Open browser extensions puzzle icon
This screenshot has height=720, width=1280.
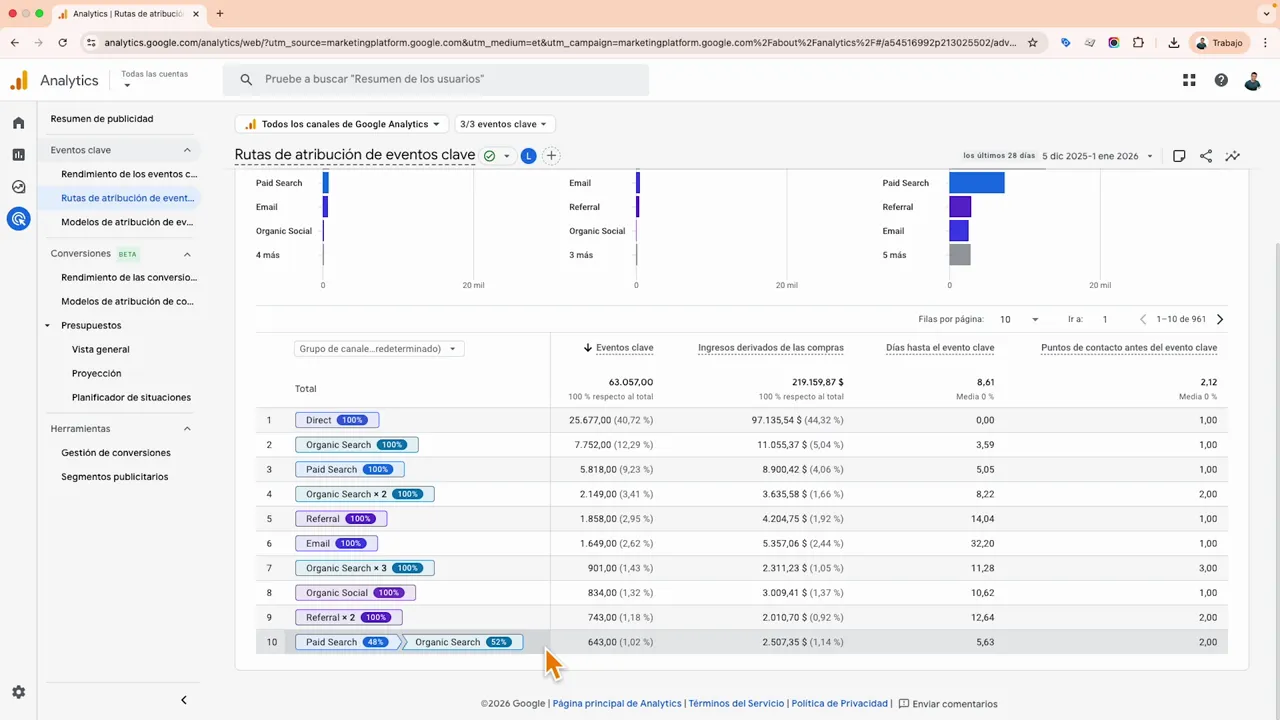[1138, 43]
